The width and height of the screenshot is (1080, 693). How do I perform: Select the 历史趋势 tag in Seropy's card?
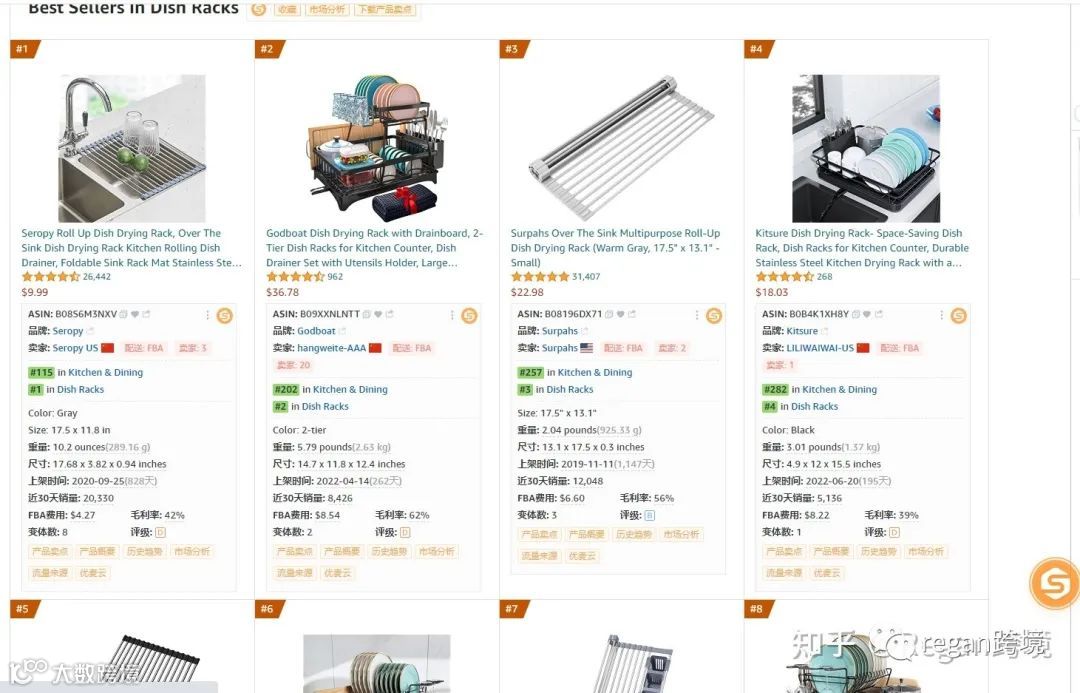pos(145,552)
